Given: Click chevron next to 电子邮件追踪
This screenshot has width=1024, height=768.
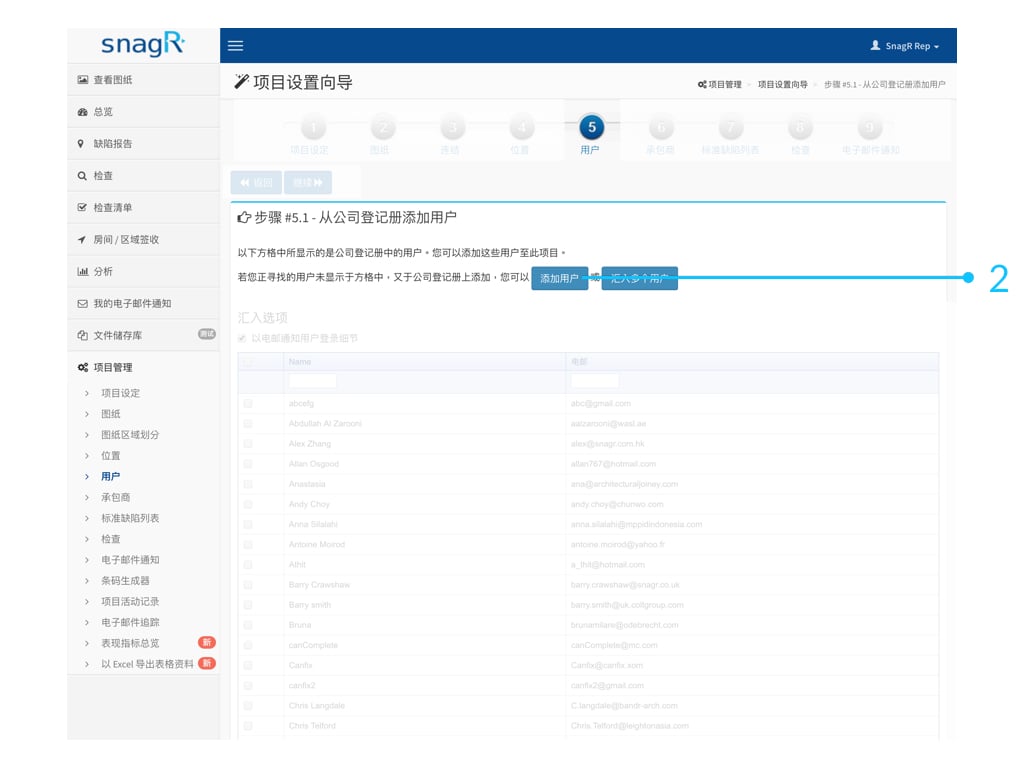Looking at the screenshot, I should (x=87, y=622).
